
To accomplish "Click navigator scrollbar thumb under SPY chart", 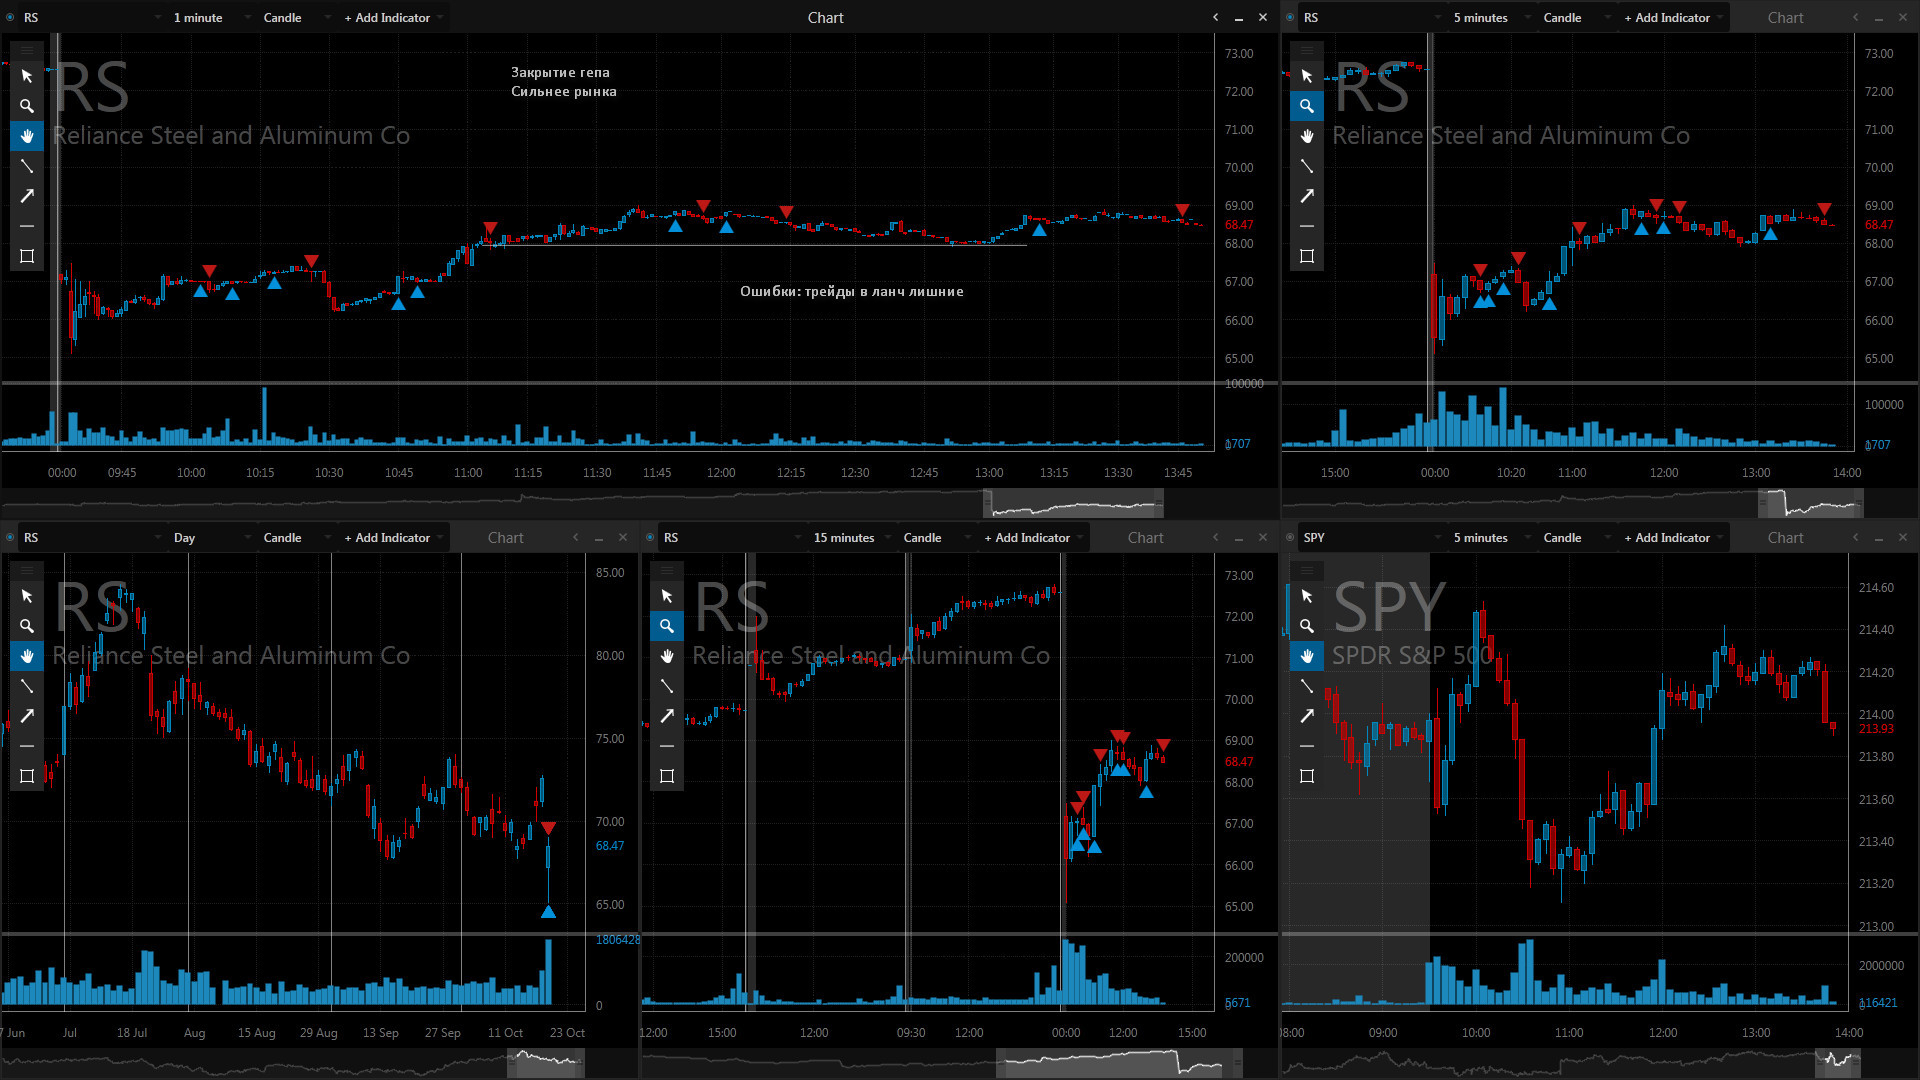I will (1838, 1063).
